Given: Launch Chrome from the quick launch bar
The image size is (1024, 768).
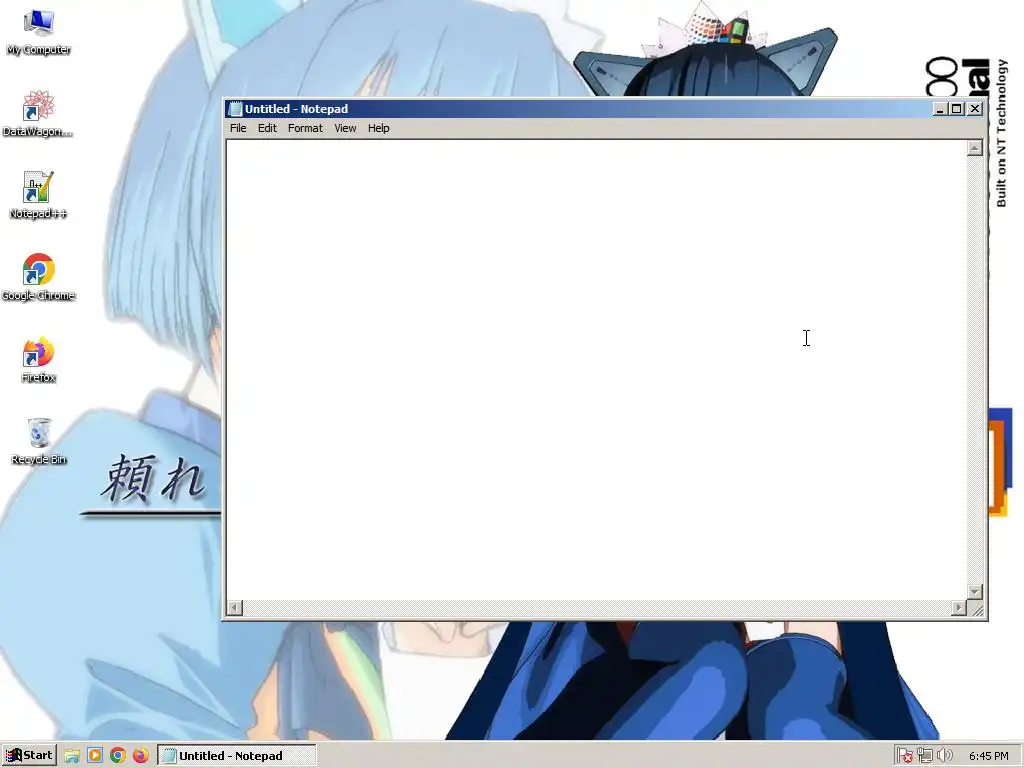Looking at the screenshot, I should [118, 756].
